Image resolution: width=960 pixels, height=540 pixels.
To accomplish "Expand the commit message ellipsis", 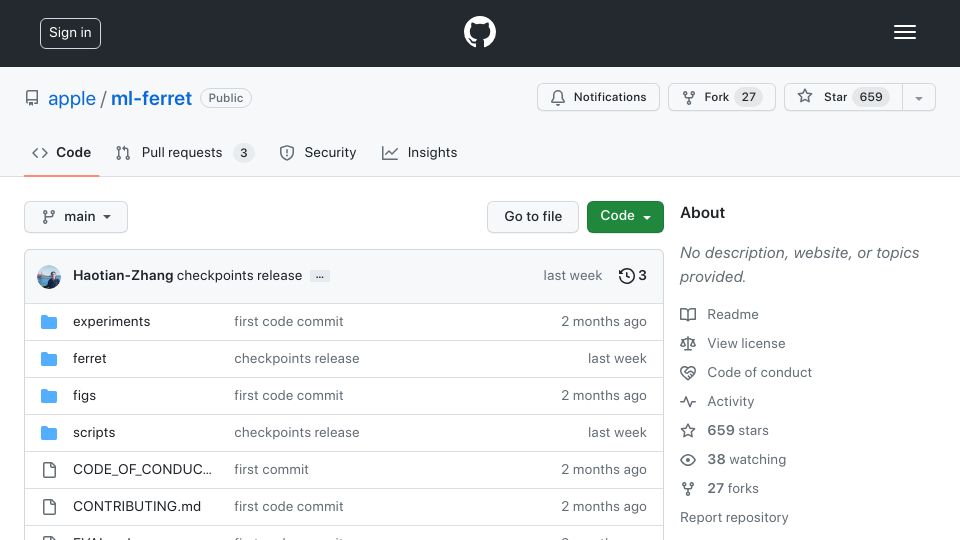I will (320, 276).
